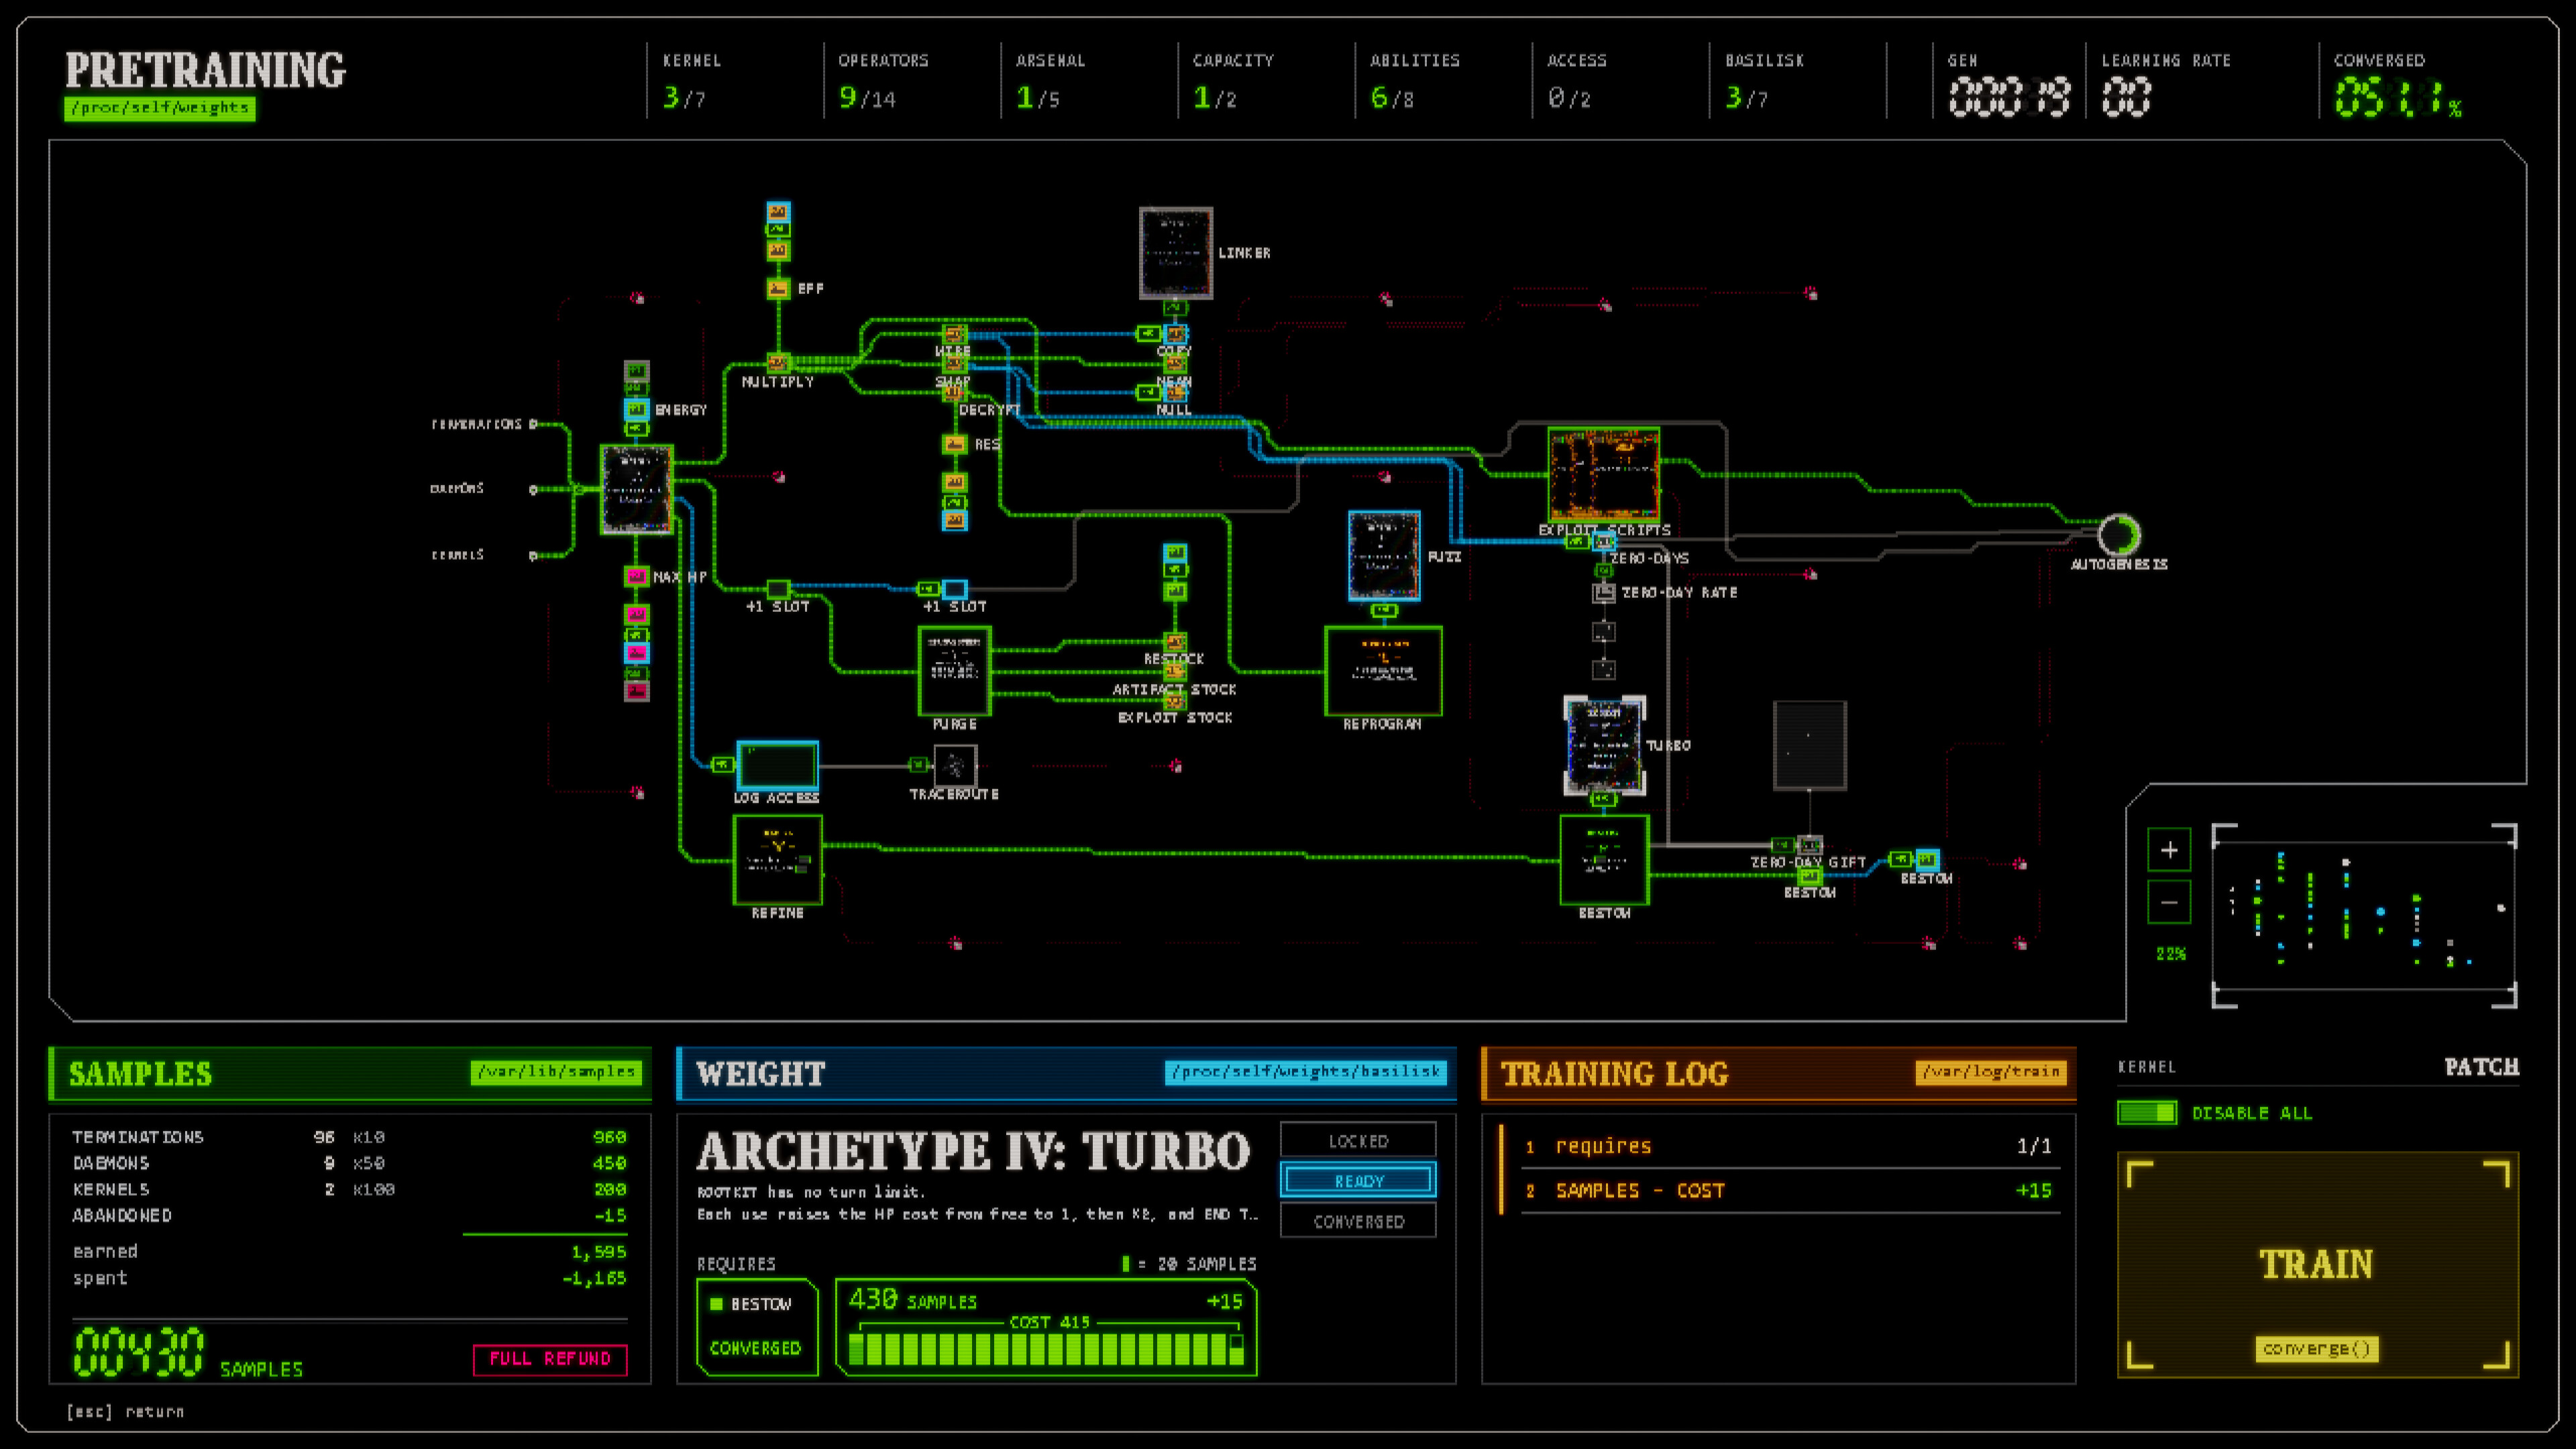Click the TRACEROUTE node
This screenshot has height=1449, width=2576.
point(955,766)
